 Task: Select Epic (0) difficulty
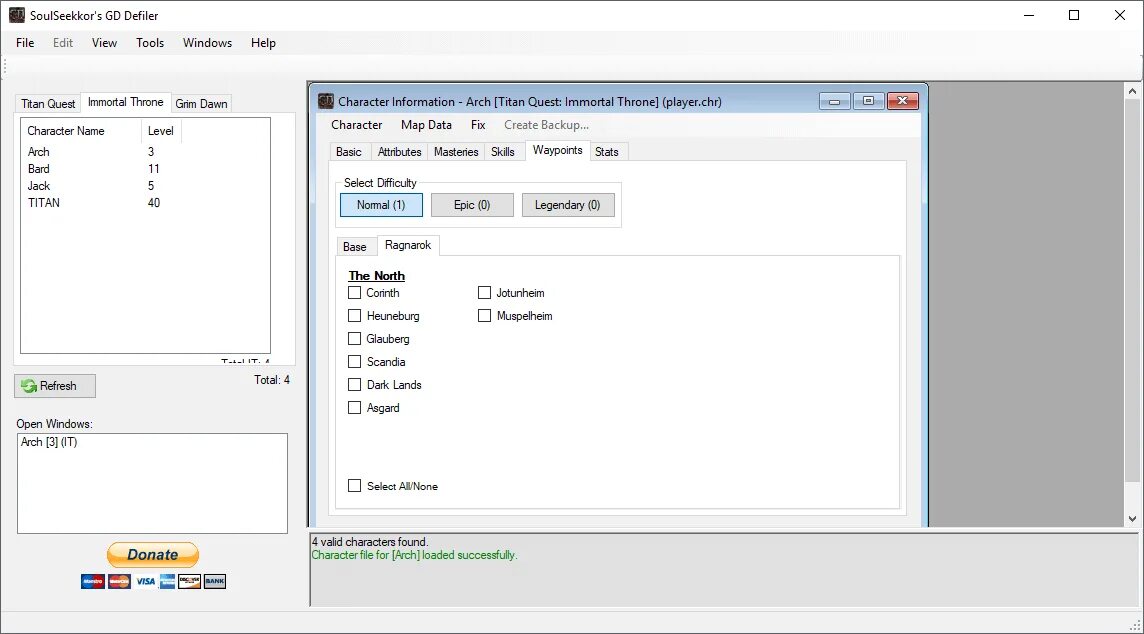(472, 205)
